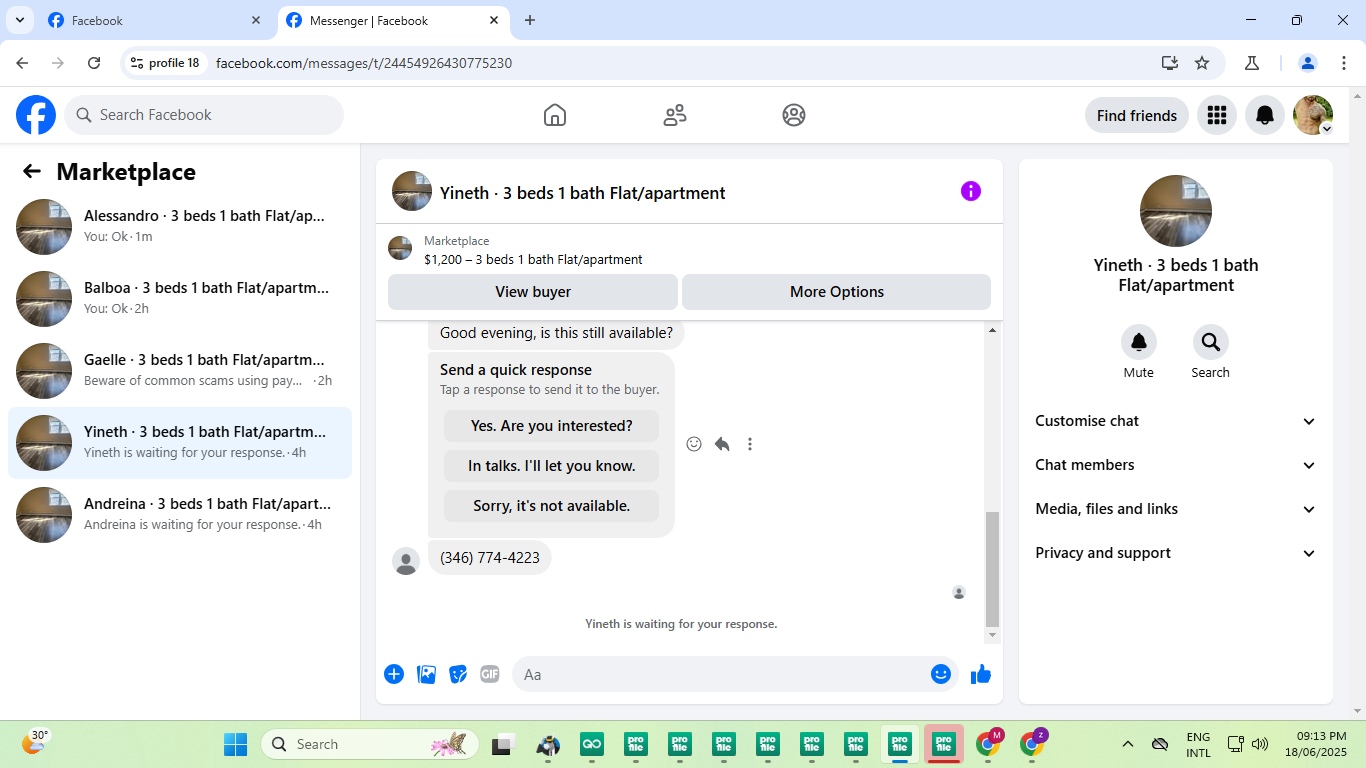Open Andreina conversation in list
Screen dimensions: 1366x768
click(x=180, y=515)
